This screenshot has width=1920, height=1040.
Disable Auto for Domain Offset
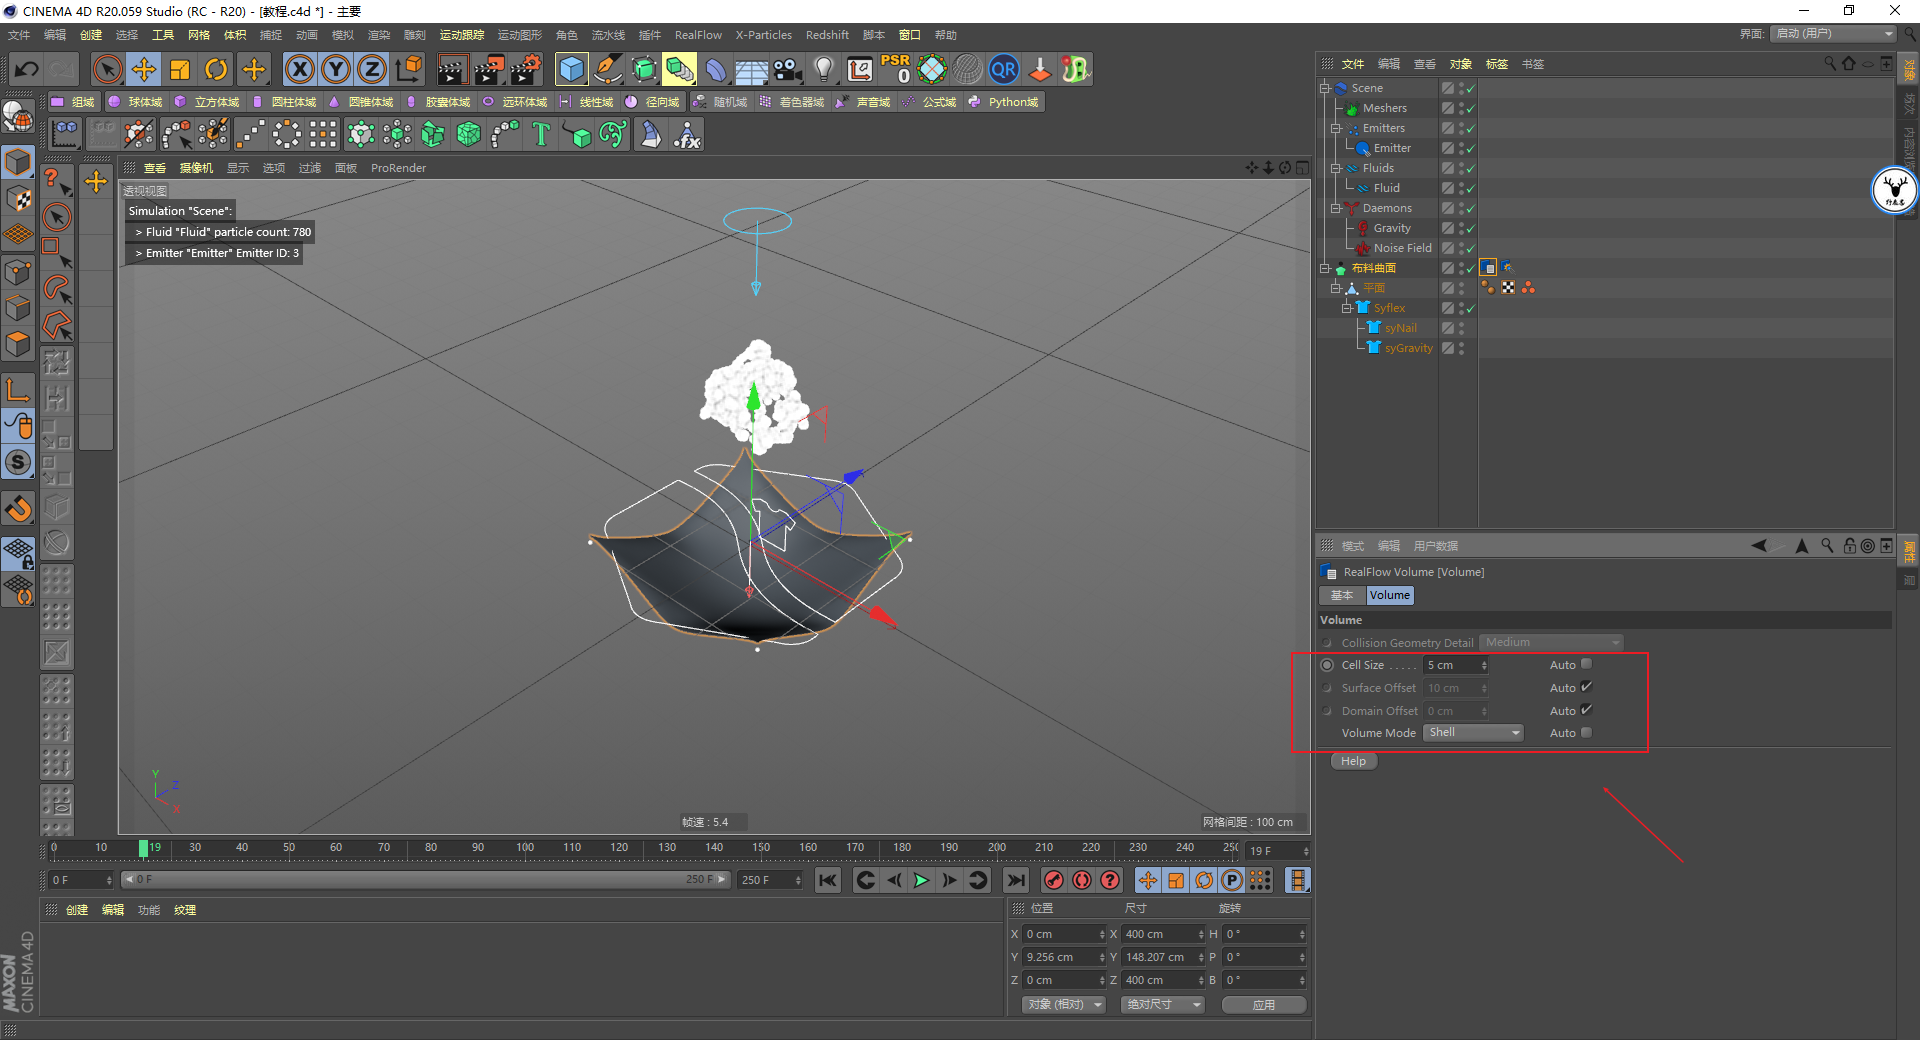tap(1586, 710)
